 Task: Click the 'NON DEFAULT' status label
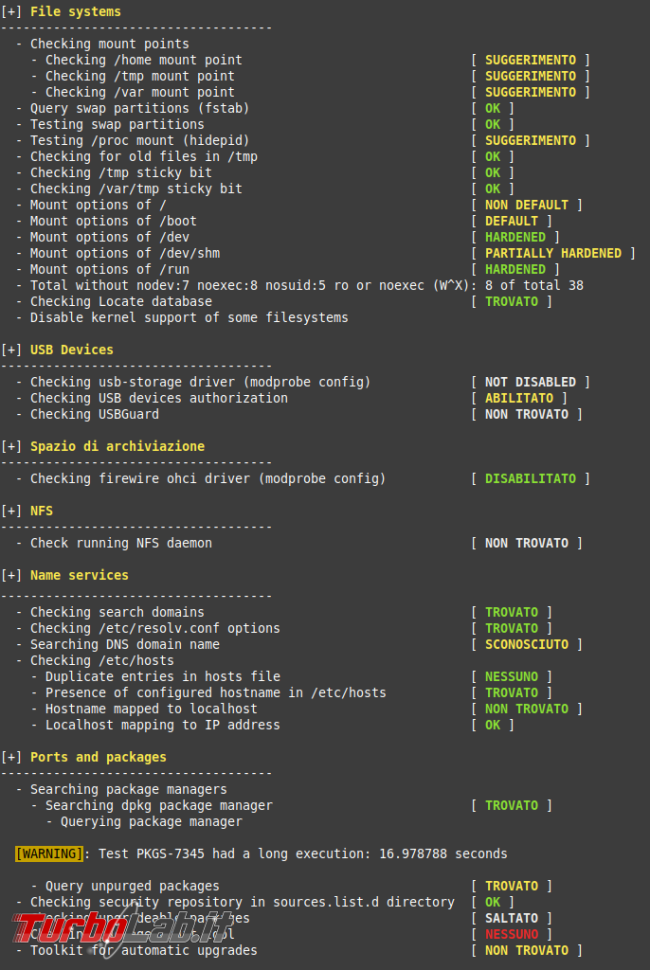pyautogui.click(x=526, y=205)
